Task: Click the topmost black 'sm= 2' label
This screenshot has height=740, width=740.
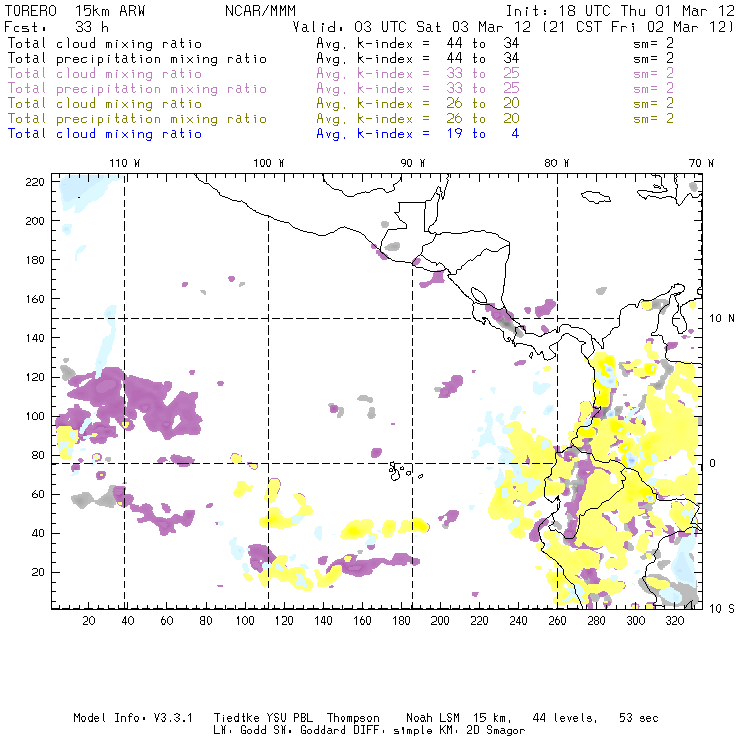Action: pos(653,44)
